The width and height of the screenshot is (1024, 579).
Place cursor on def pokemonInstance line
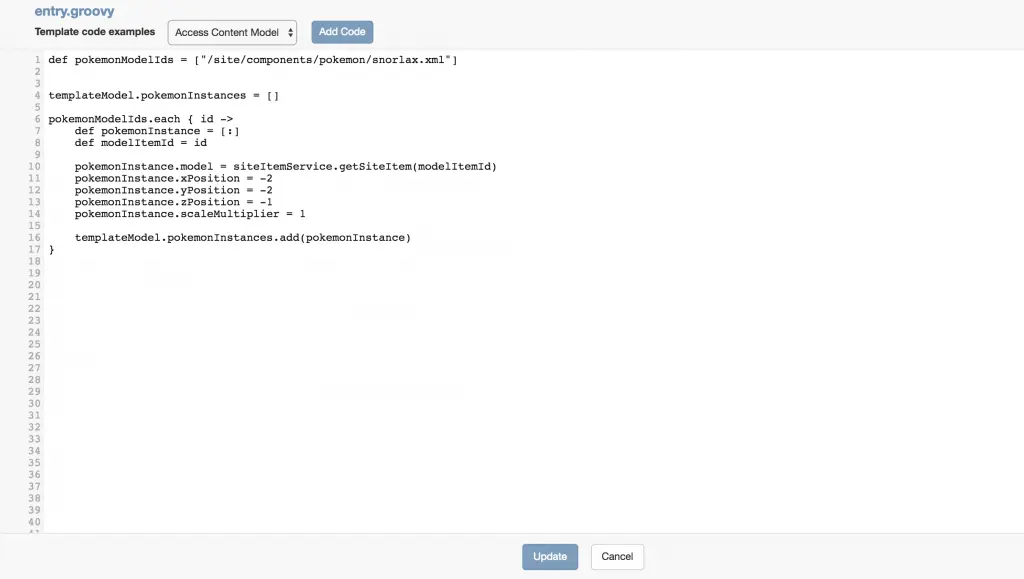(x=157, y=131)
